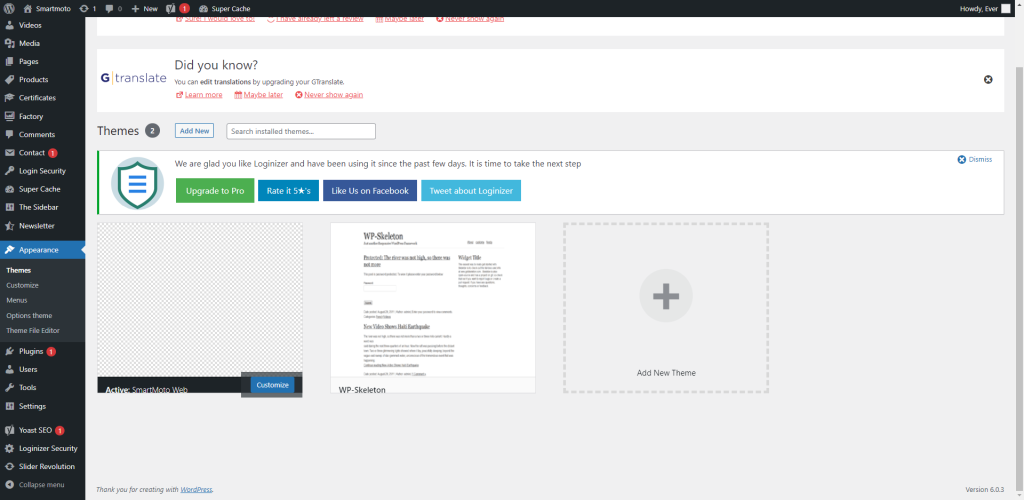This screenshot has width=1024, height=500.
Task: Open the Factory sidebar icon
Action: tap(9, 116)
